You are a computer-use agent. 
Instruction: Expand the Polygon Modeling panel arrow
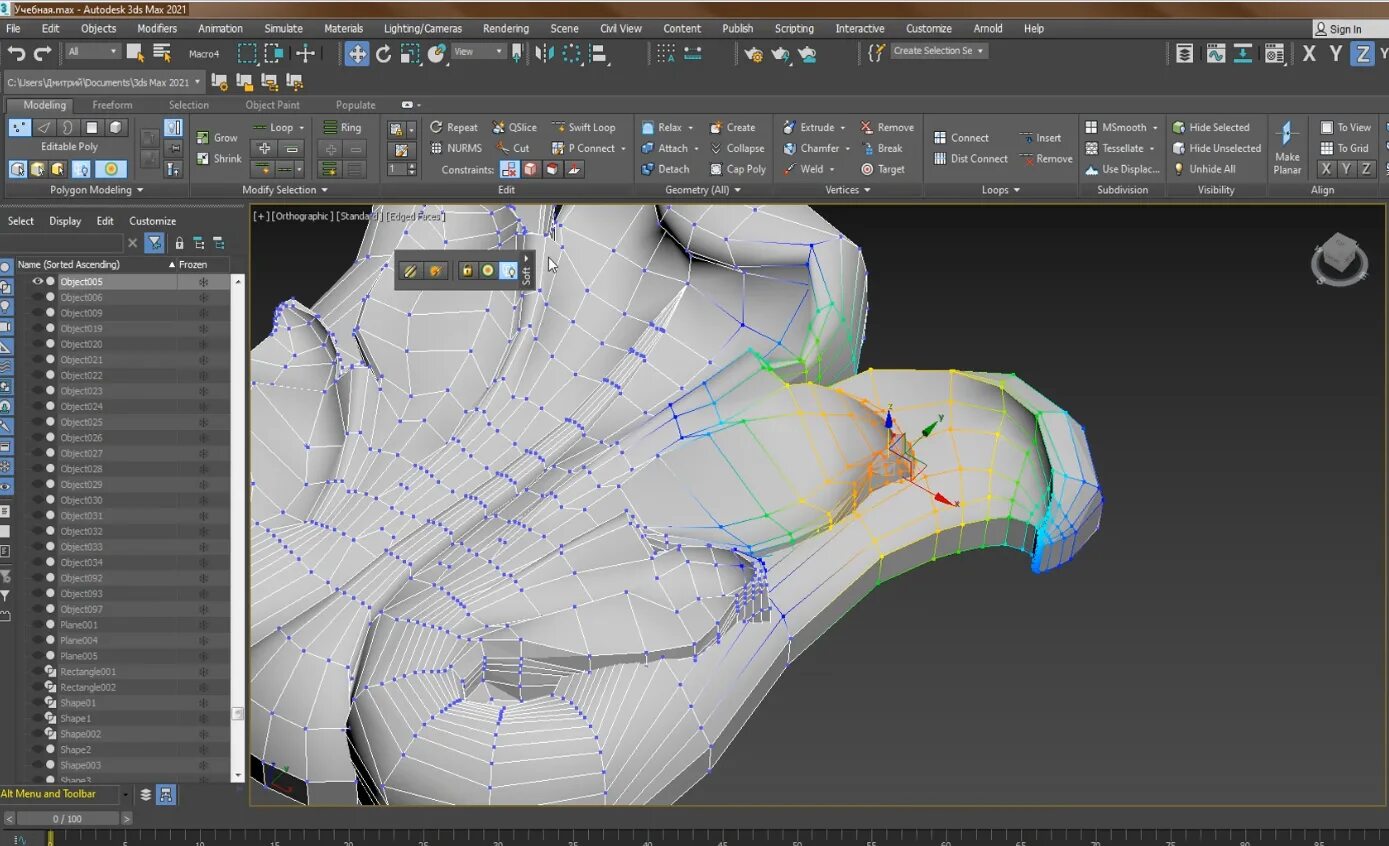[x=140, y=190]
